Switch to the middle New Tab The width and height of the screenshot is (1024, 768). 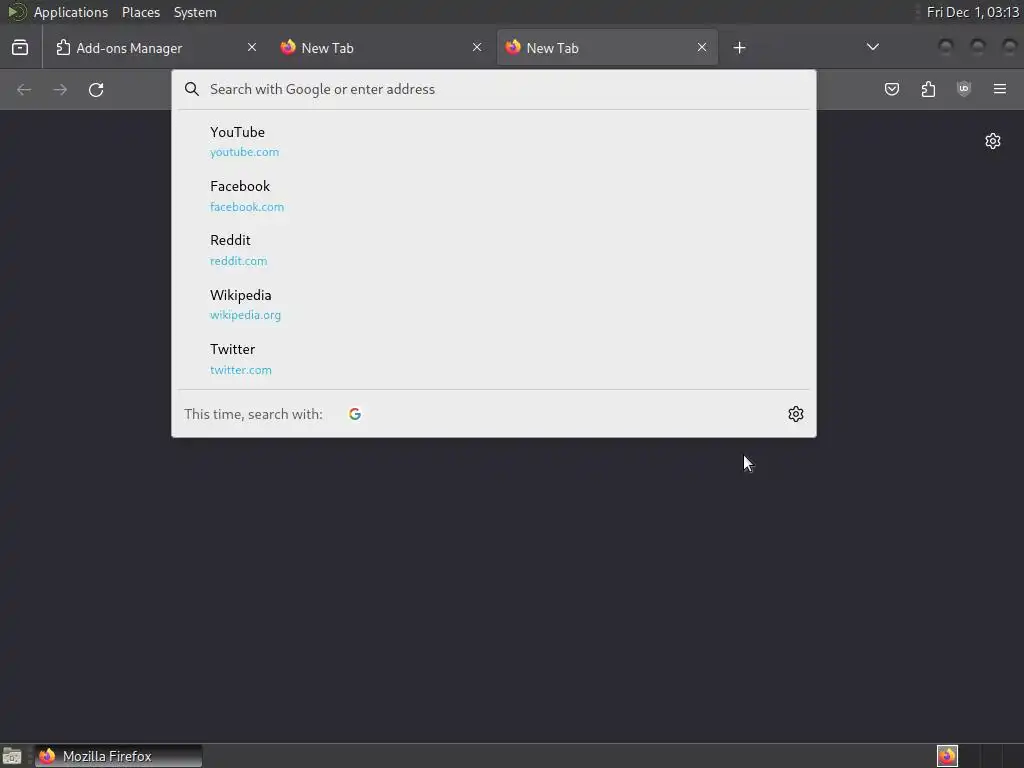tap(381, 48)
